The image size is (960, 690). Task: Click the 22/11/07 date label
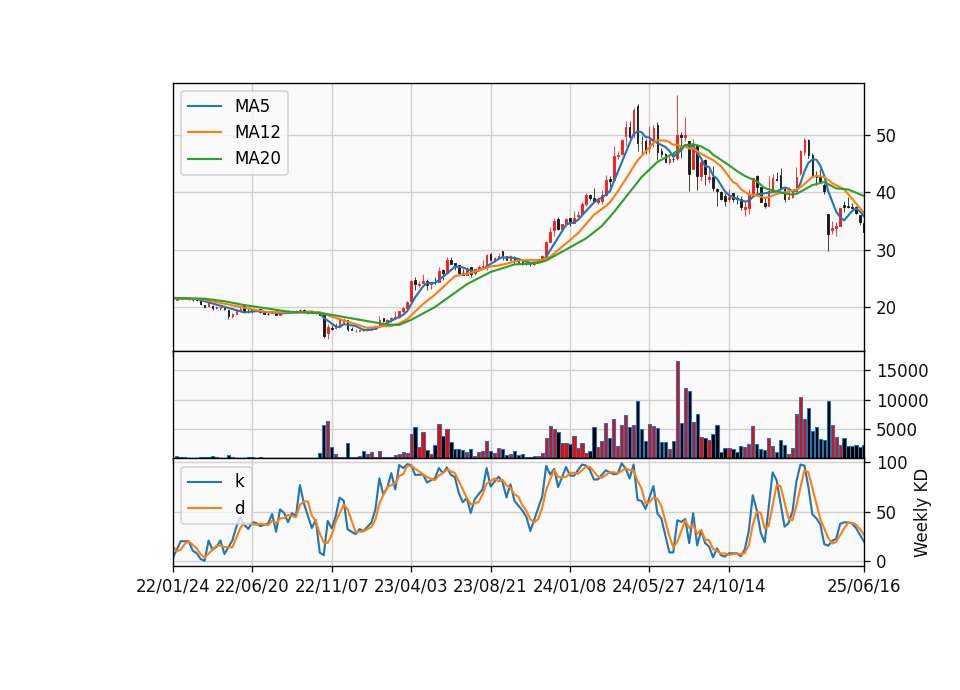pyautogui.click(x=332, y=586)
